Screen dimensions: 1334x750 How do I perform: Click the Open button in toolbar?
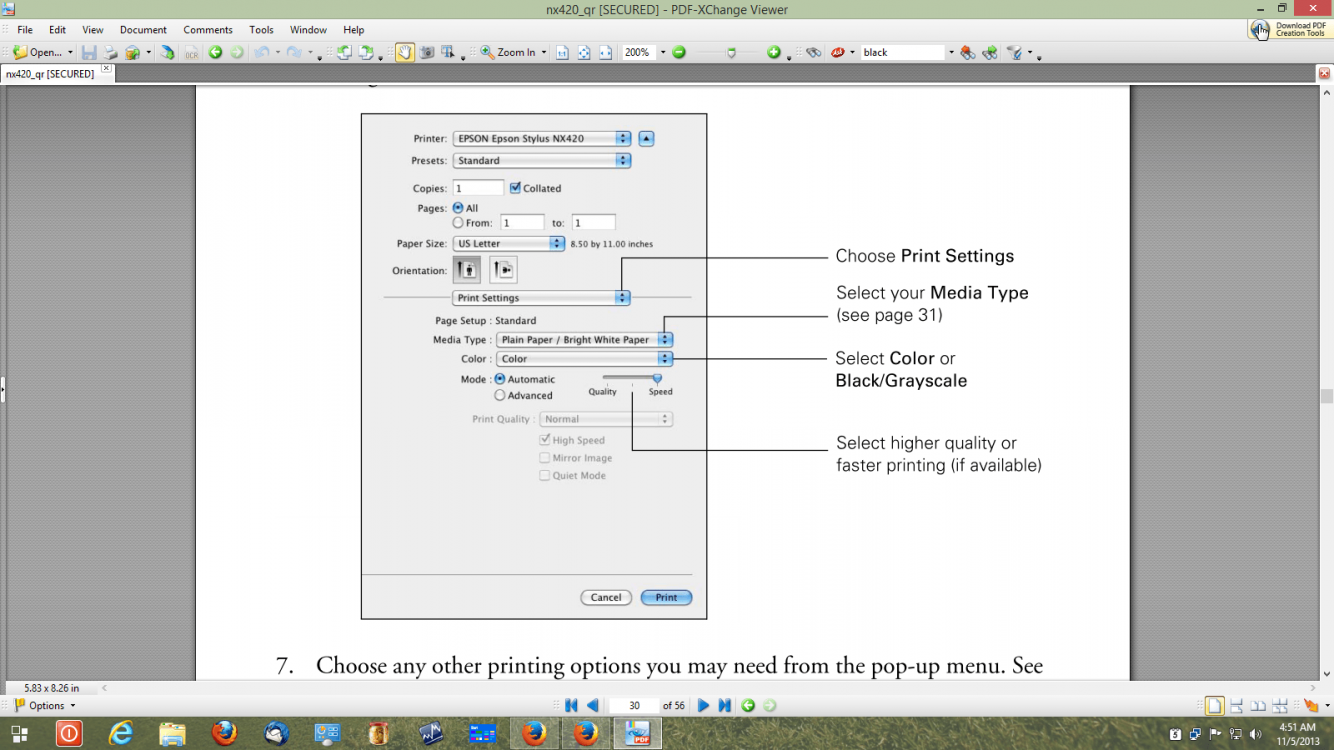click(37, 52)
